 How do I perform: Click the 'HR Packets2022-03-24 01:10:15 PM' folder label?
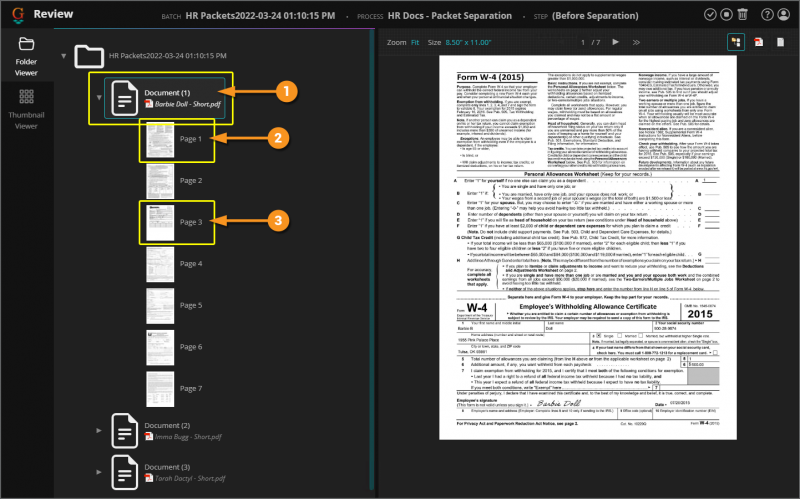tap(167, 56)
